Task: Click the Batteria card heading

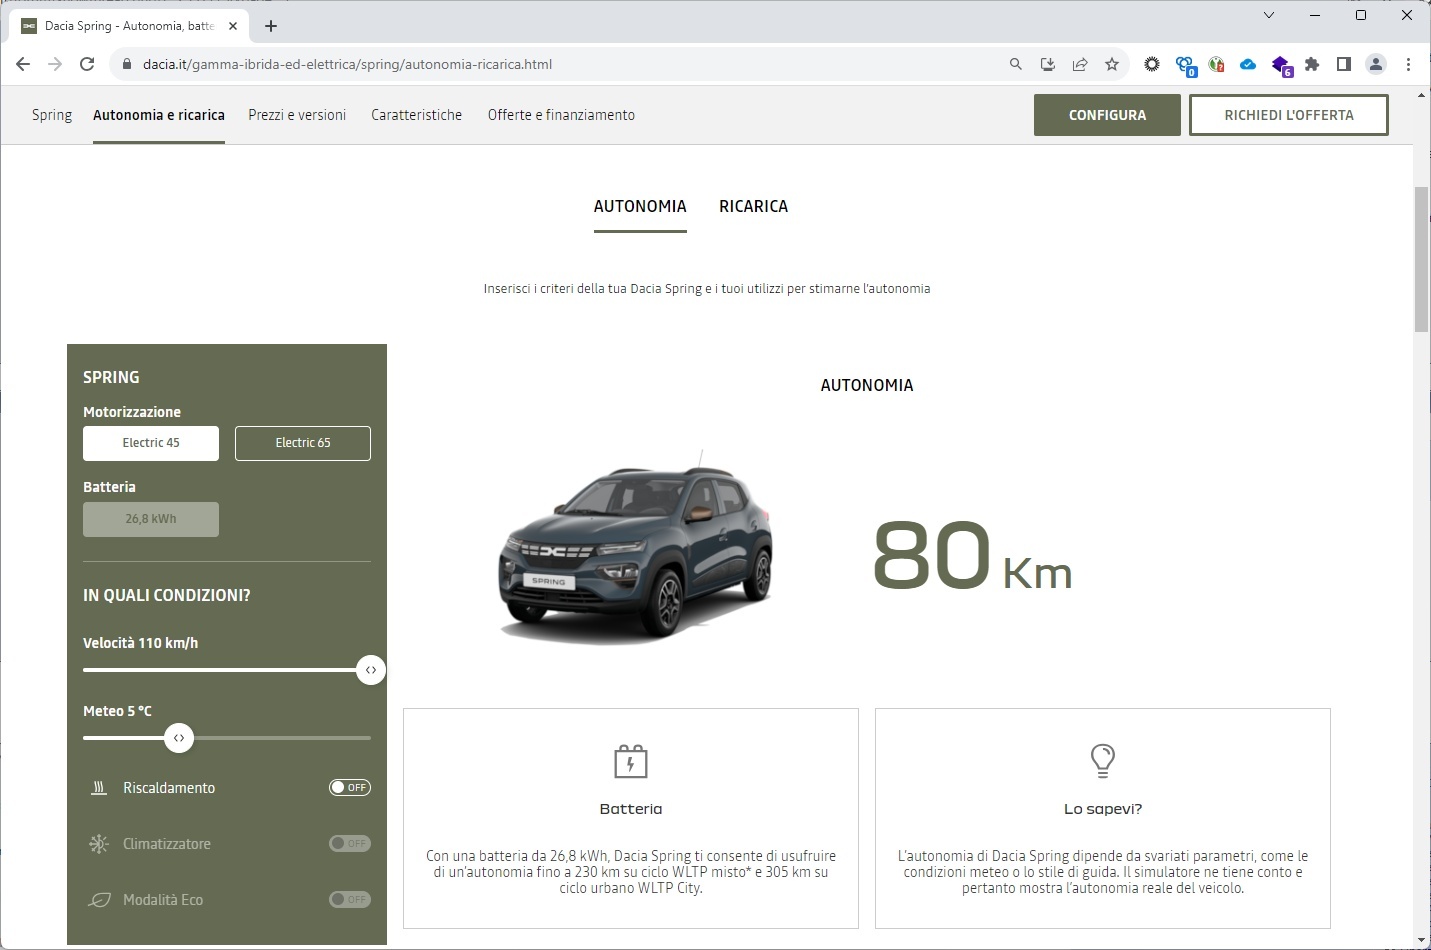Action: (631, 809)
